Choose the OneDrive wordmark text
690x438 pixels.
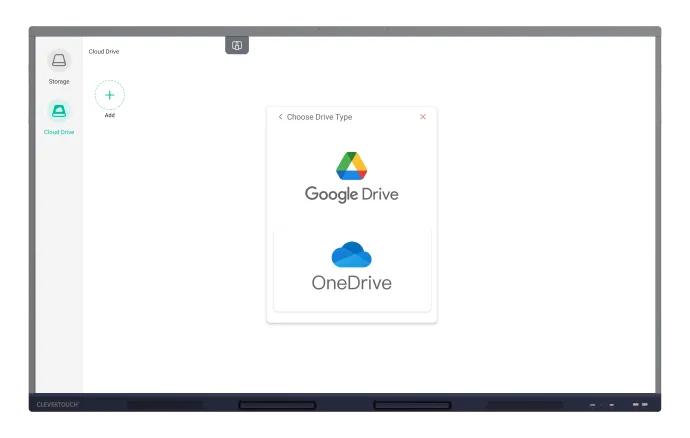pyautogui.click(x=351, y=283)
